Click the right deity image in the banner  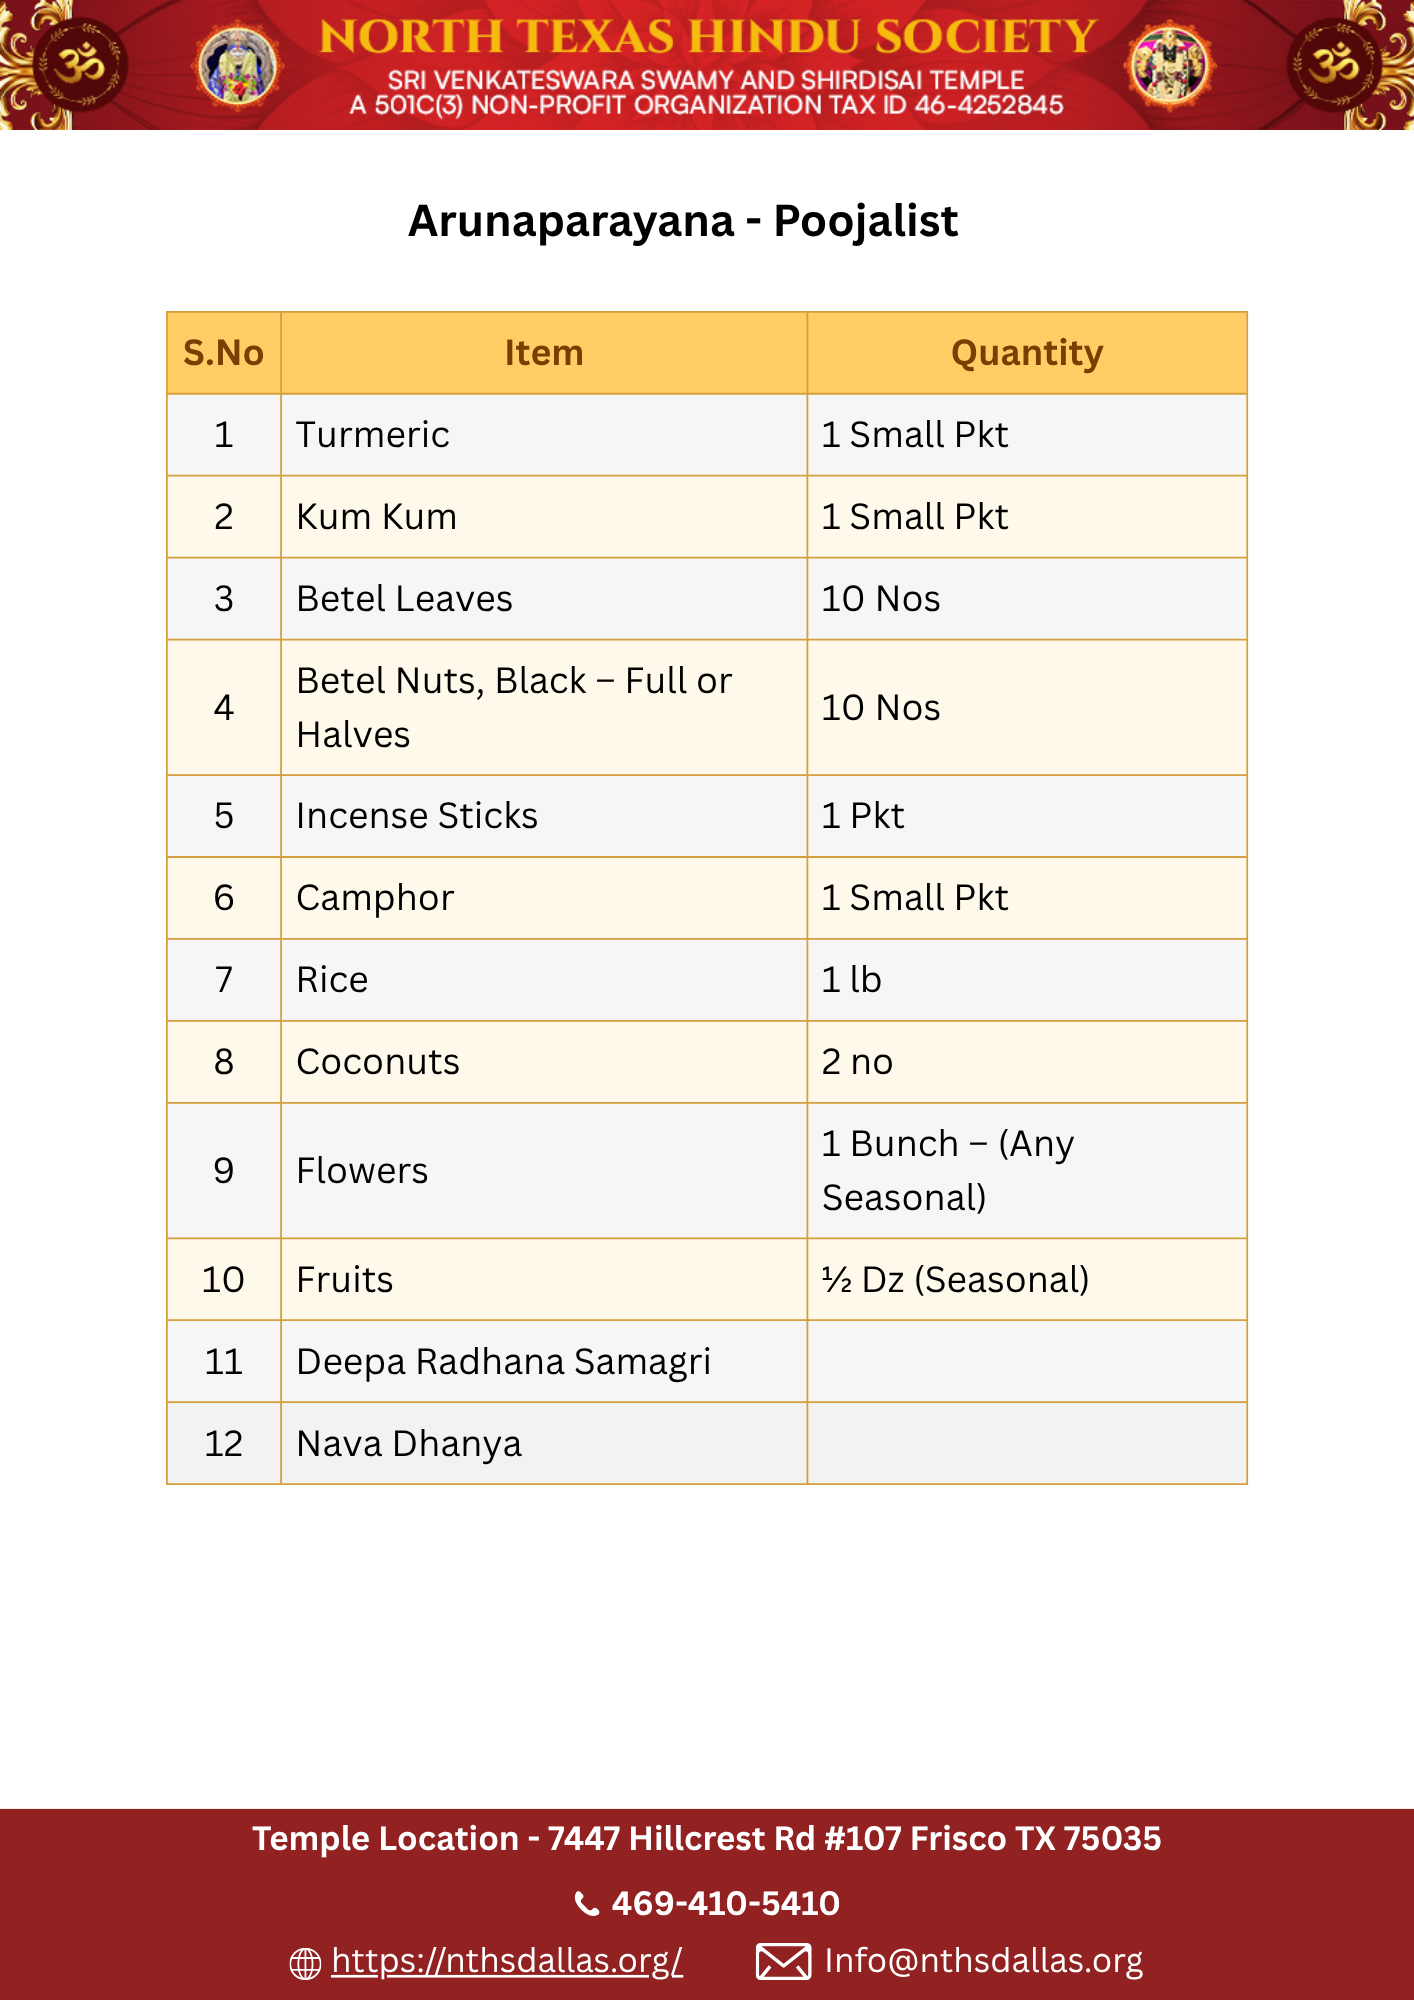[1169, 66]
